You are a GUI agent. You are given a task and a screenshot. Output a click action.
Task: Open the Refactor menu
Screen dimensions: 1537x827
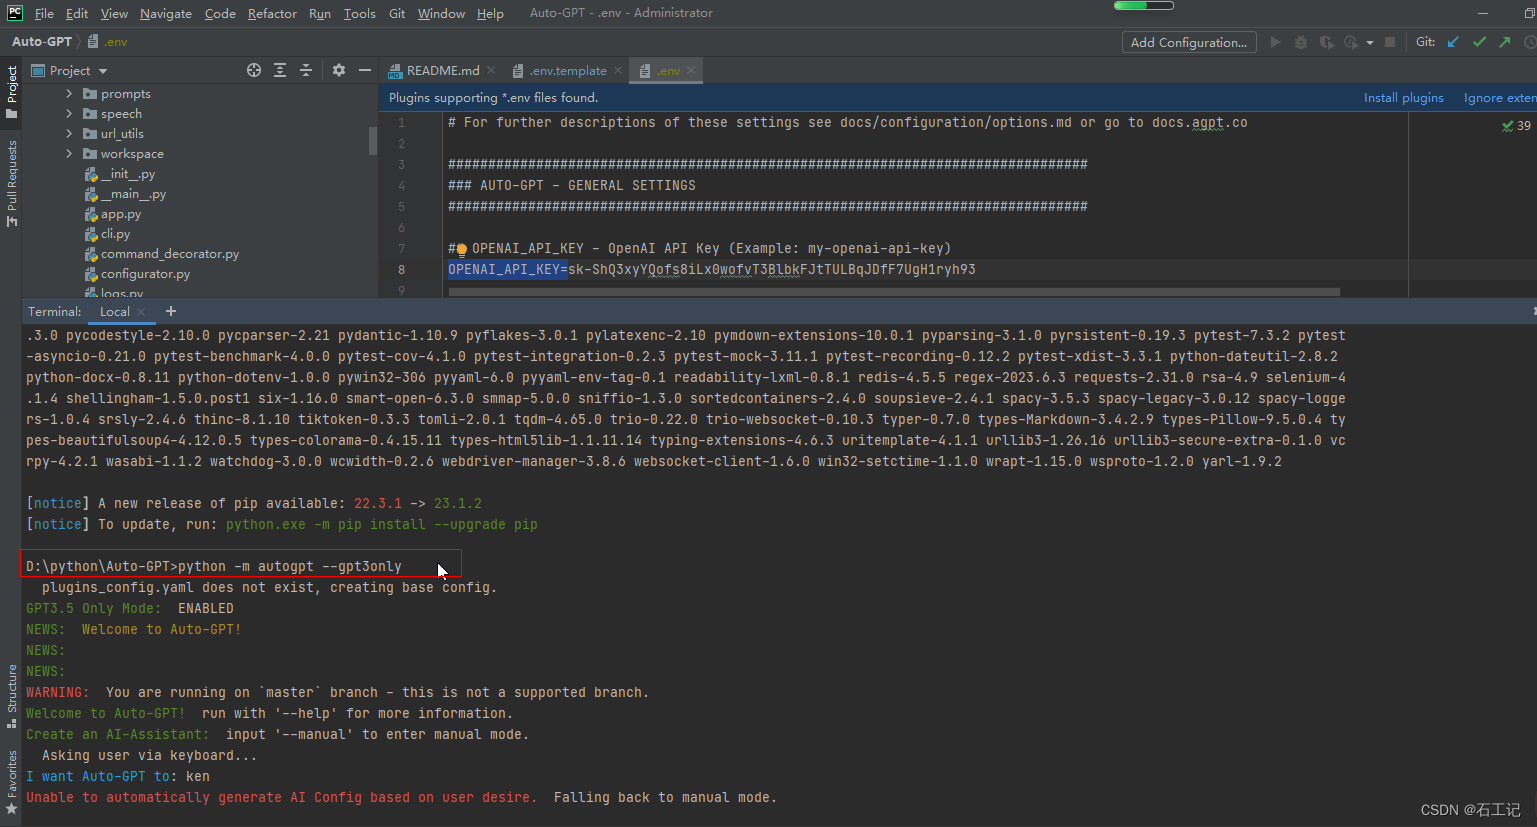pos(272,13)
